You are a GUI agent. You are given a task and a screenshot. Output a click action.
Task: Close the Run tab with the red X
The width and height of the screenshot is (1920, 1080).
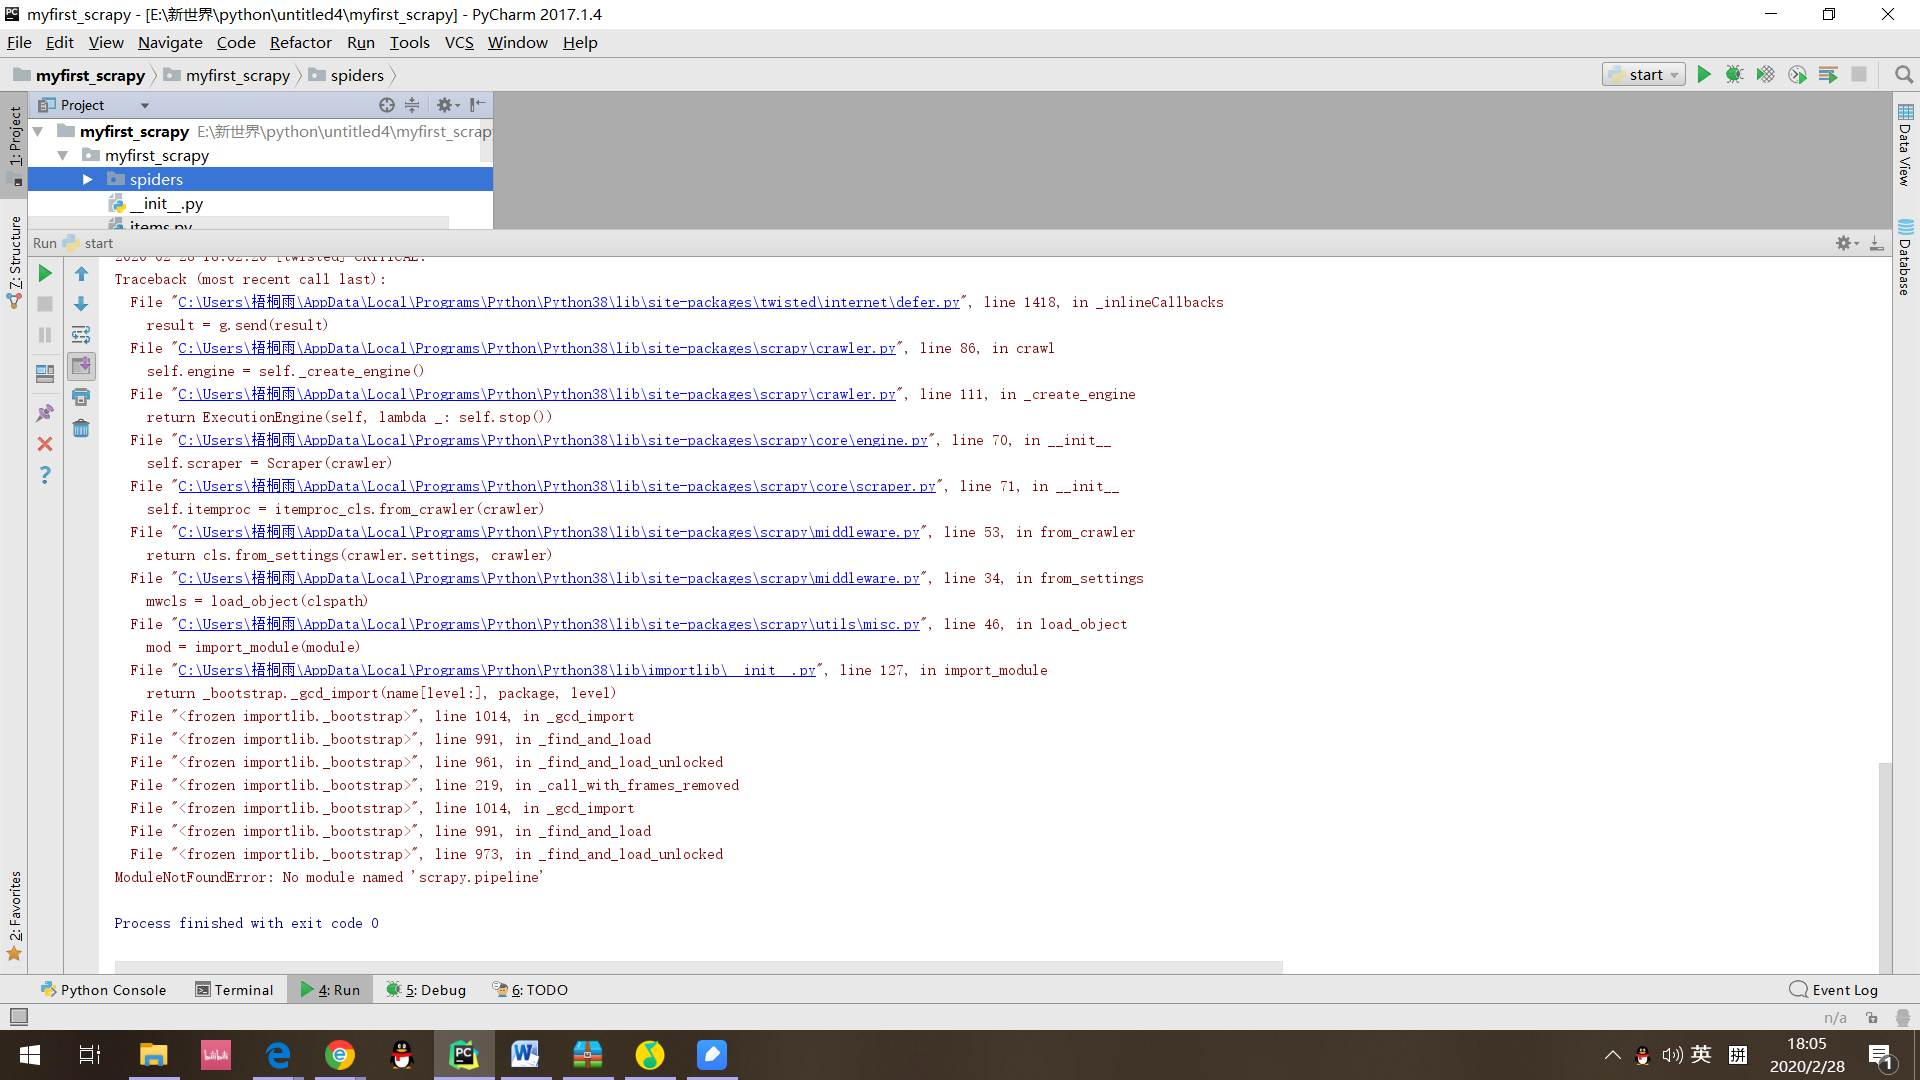coord(45,444)
